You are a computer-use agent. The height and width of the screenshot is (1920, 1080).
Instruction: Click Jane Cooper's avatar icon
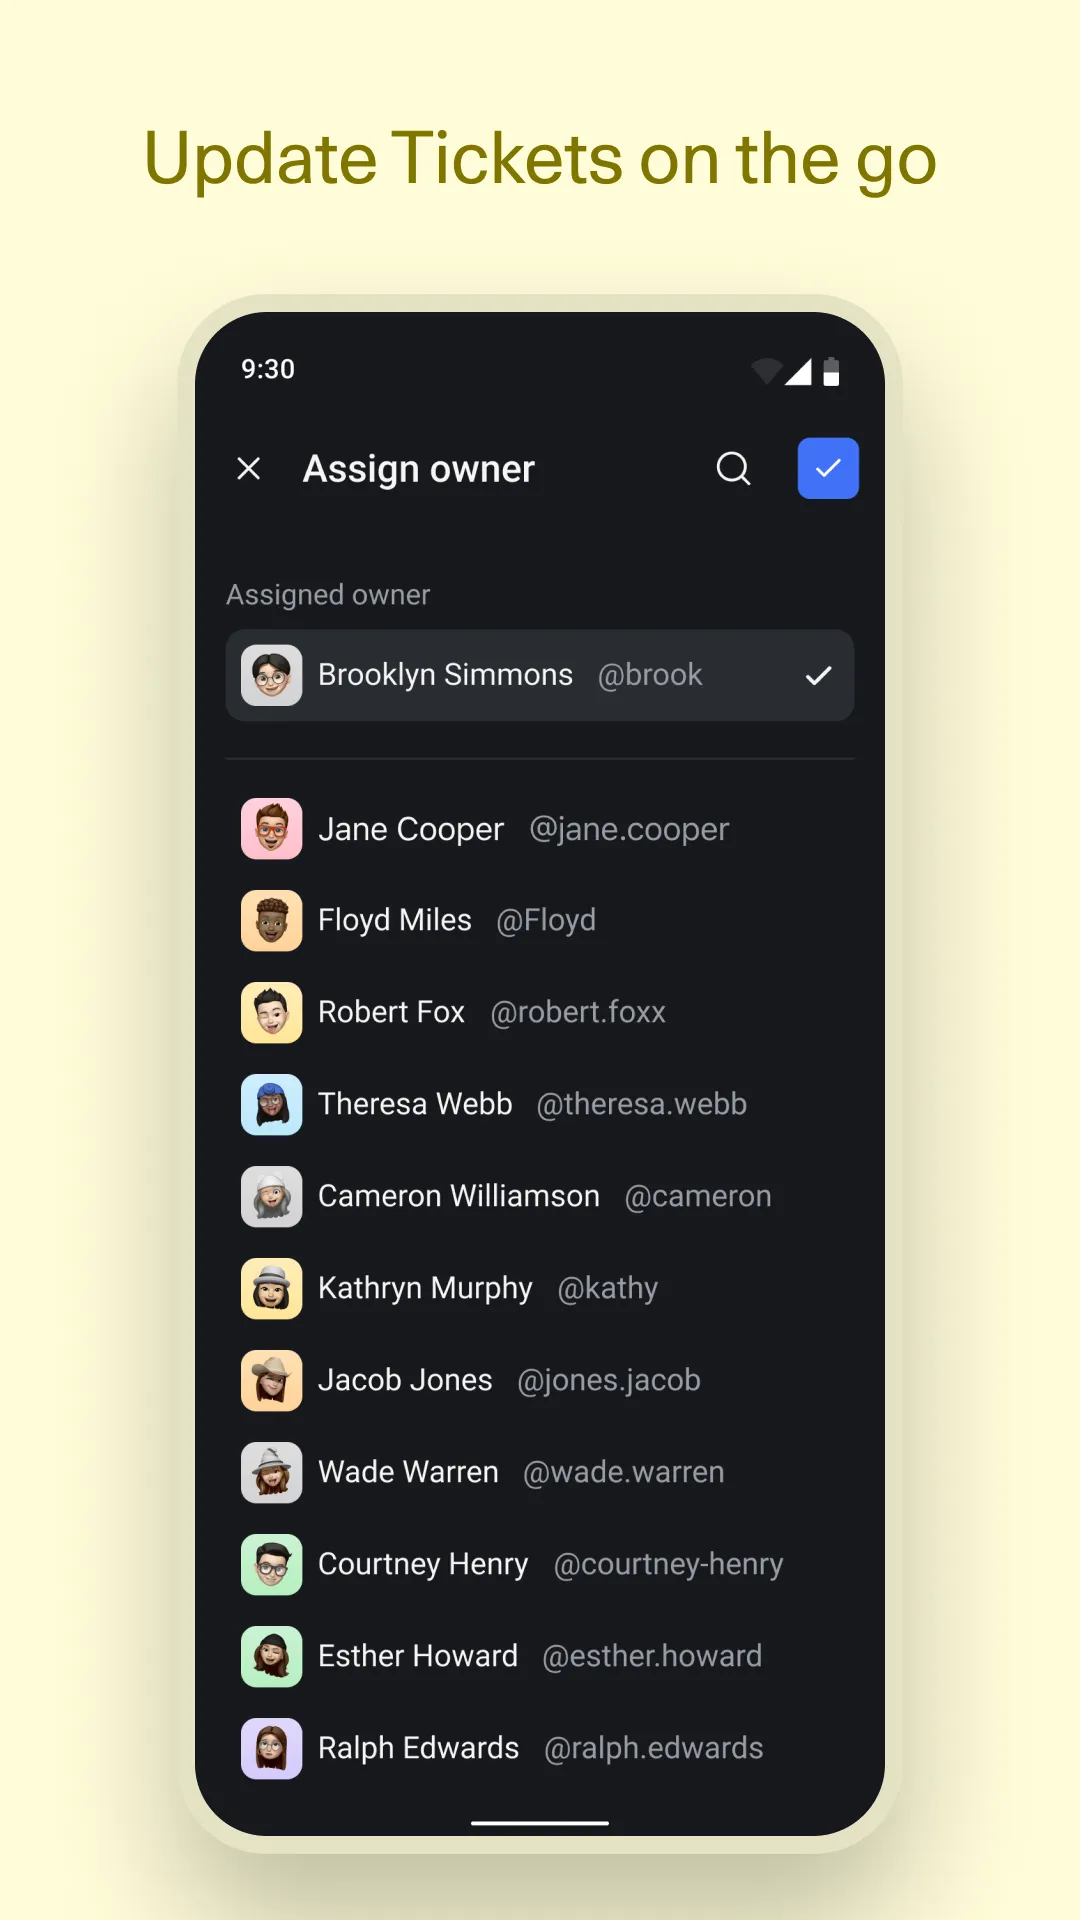pos(271,829)
